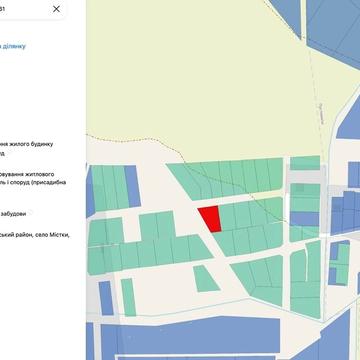Click the text line ending 'житлового'
360x360 pixels.
click(27, 174)
